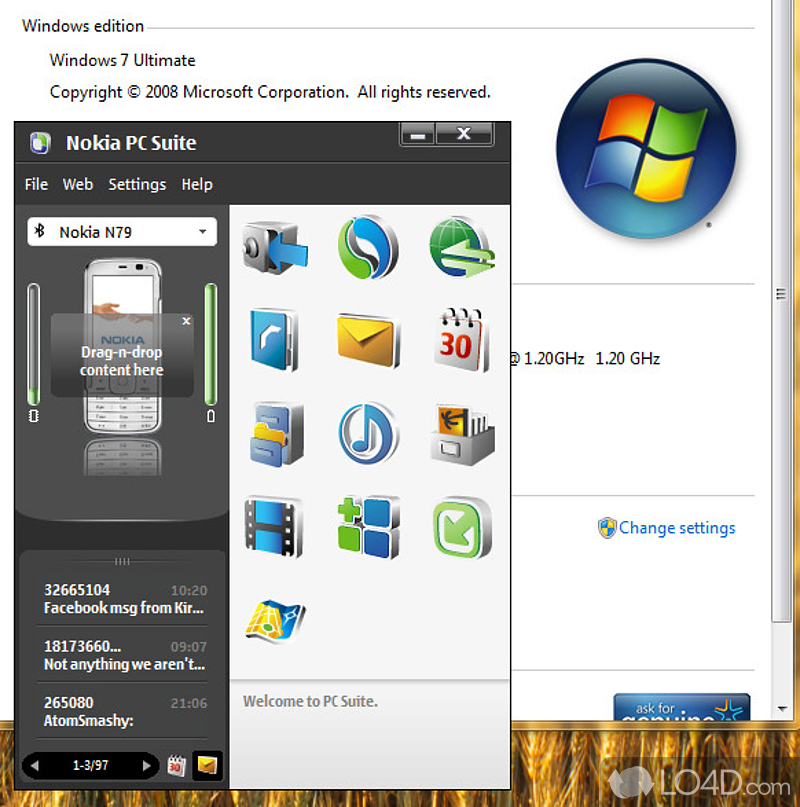The image size is (800, 807).
Task: Click the phone memory level bar on left
Action: (x=33, y=345)
